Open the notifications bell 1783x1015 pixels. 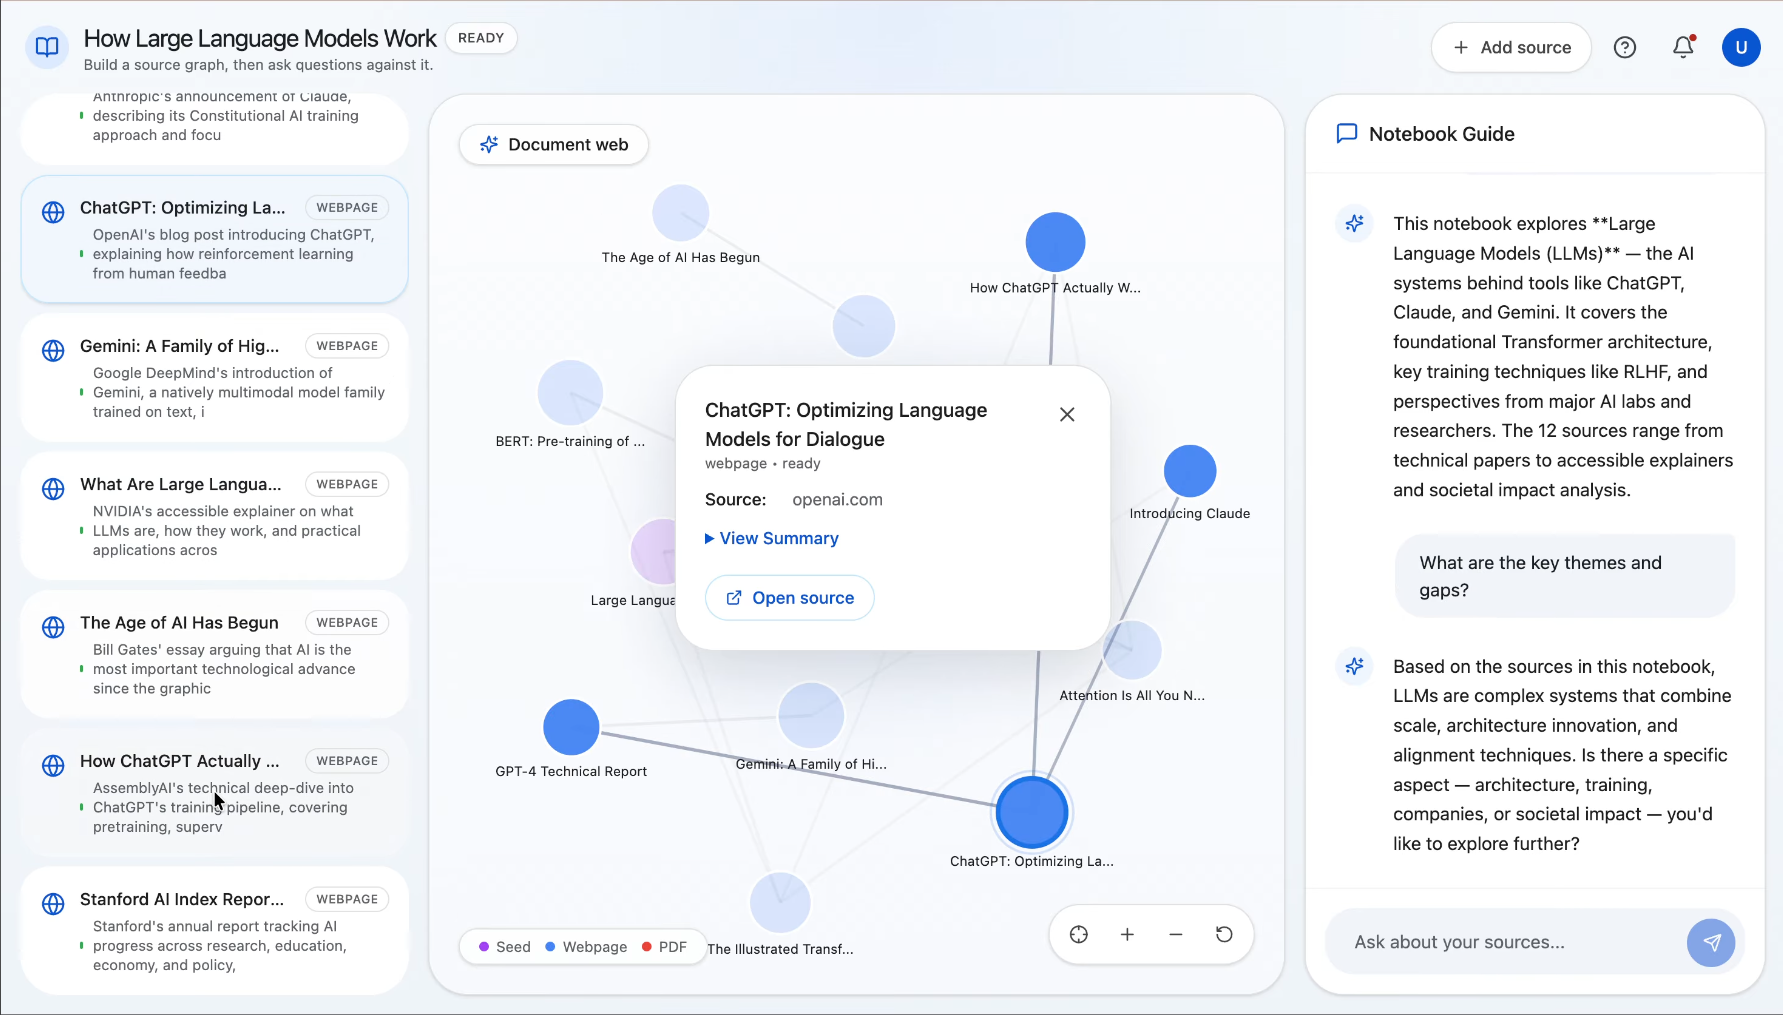tap(1684, 47)
